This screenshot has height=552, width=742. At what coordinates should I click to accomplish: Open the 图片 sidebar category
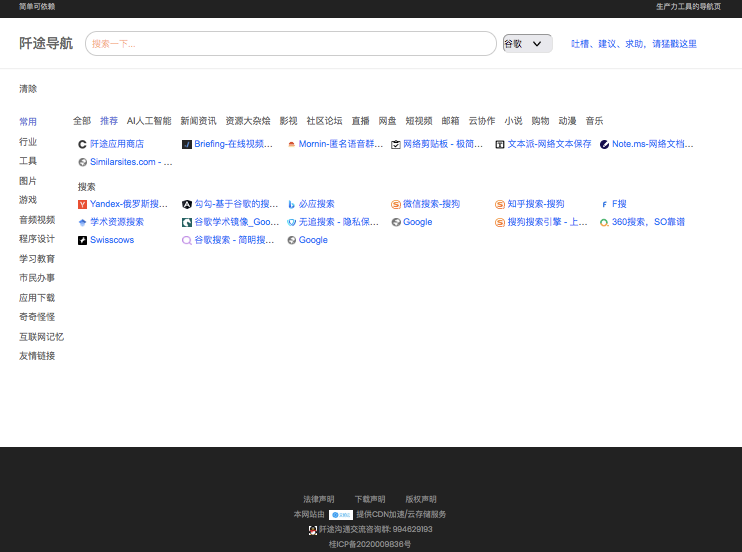(x=28, y=181)
